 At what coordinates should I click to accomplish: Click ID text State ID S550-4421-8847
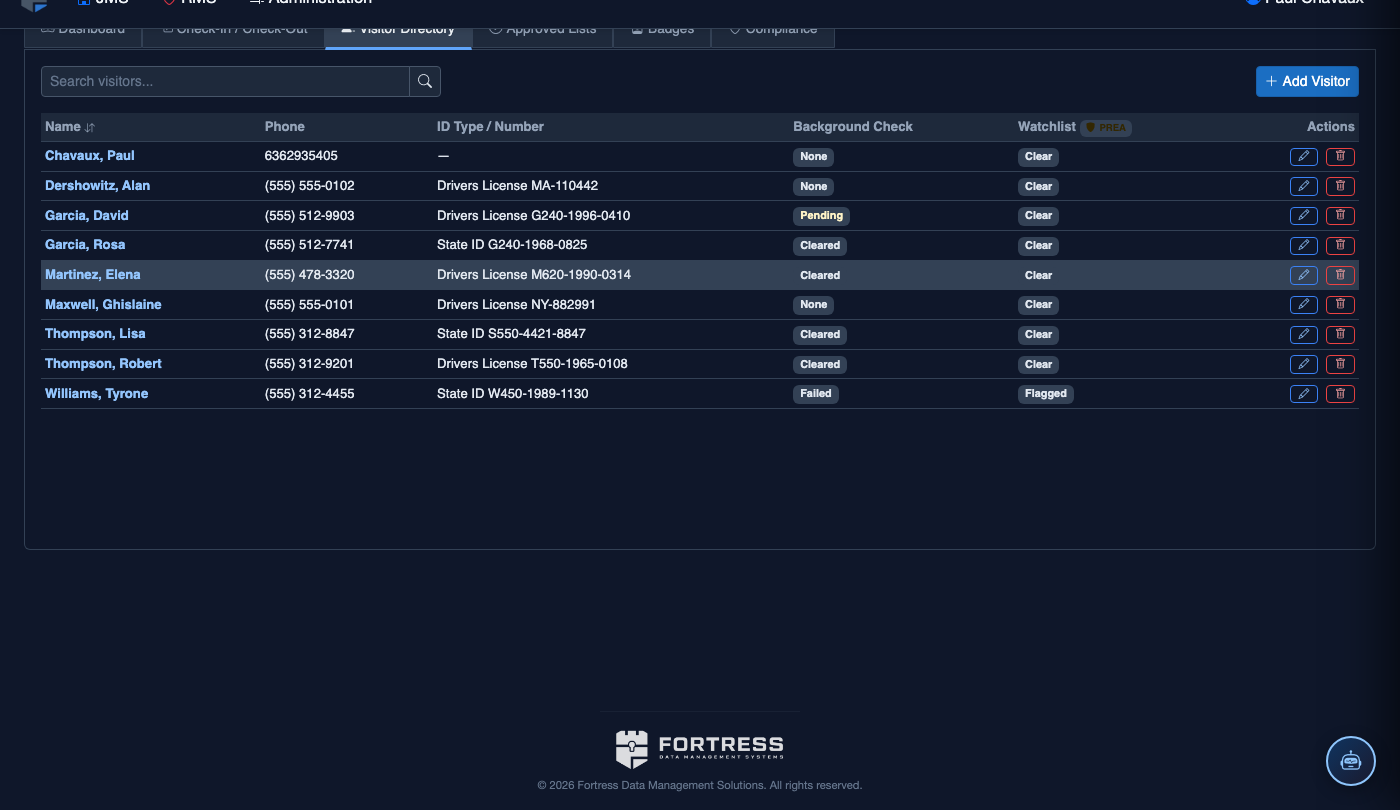click(511, 334)
